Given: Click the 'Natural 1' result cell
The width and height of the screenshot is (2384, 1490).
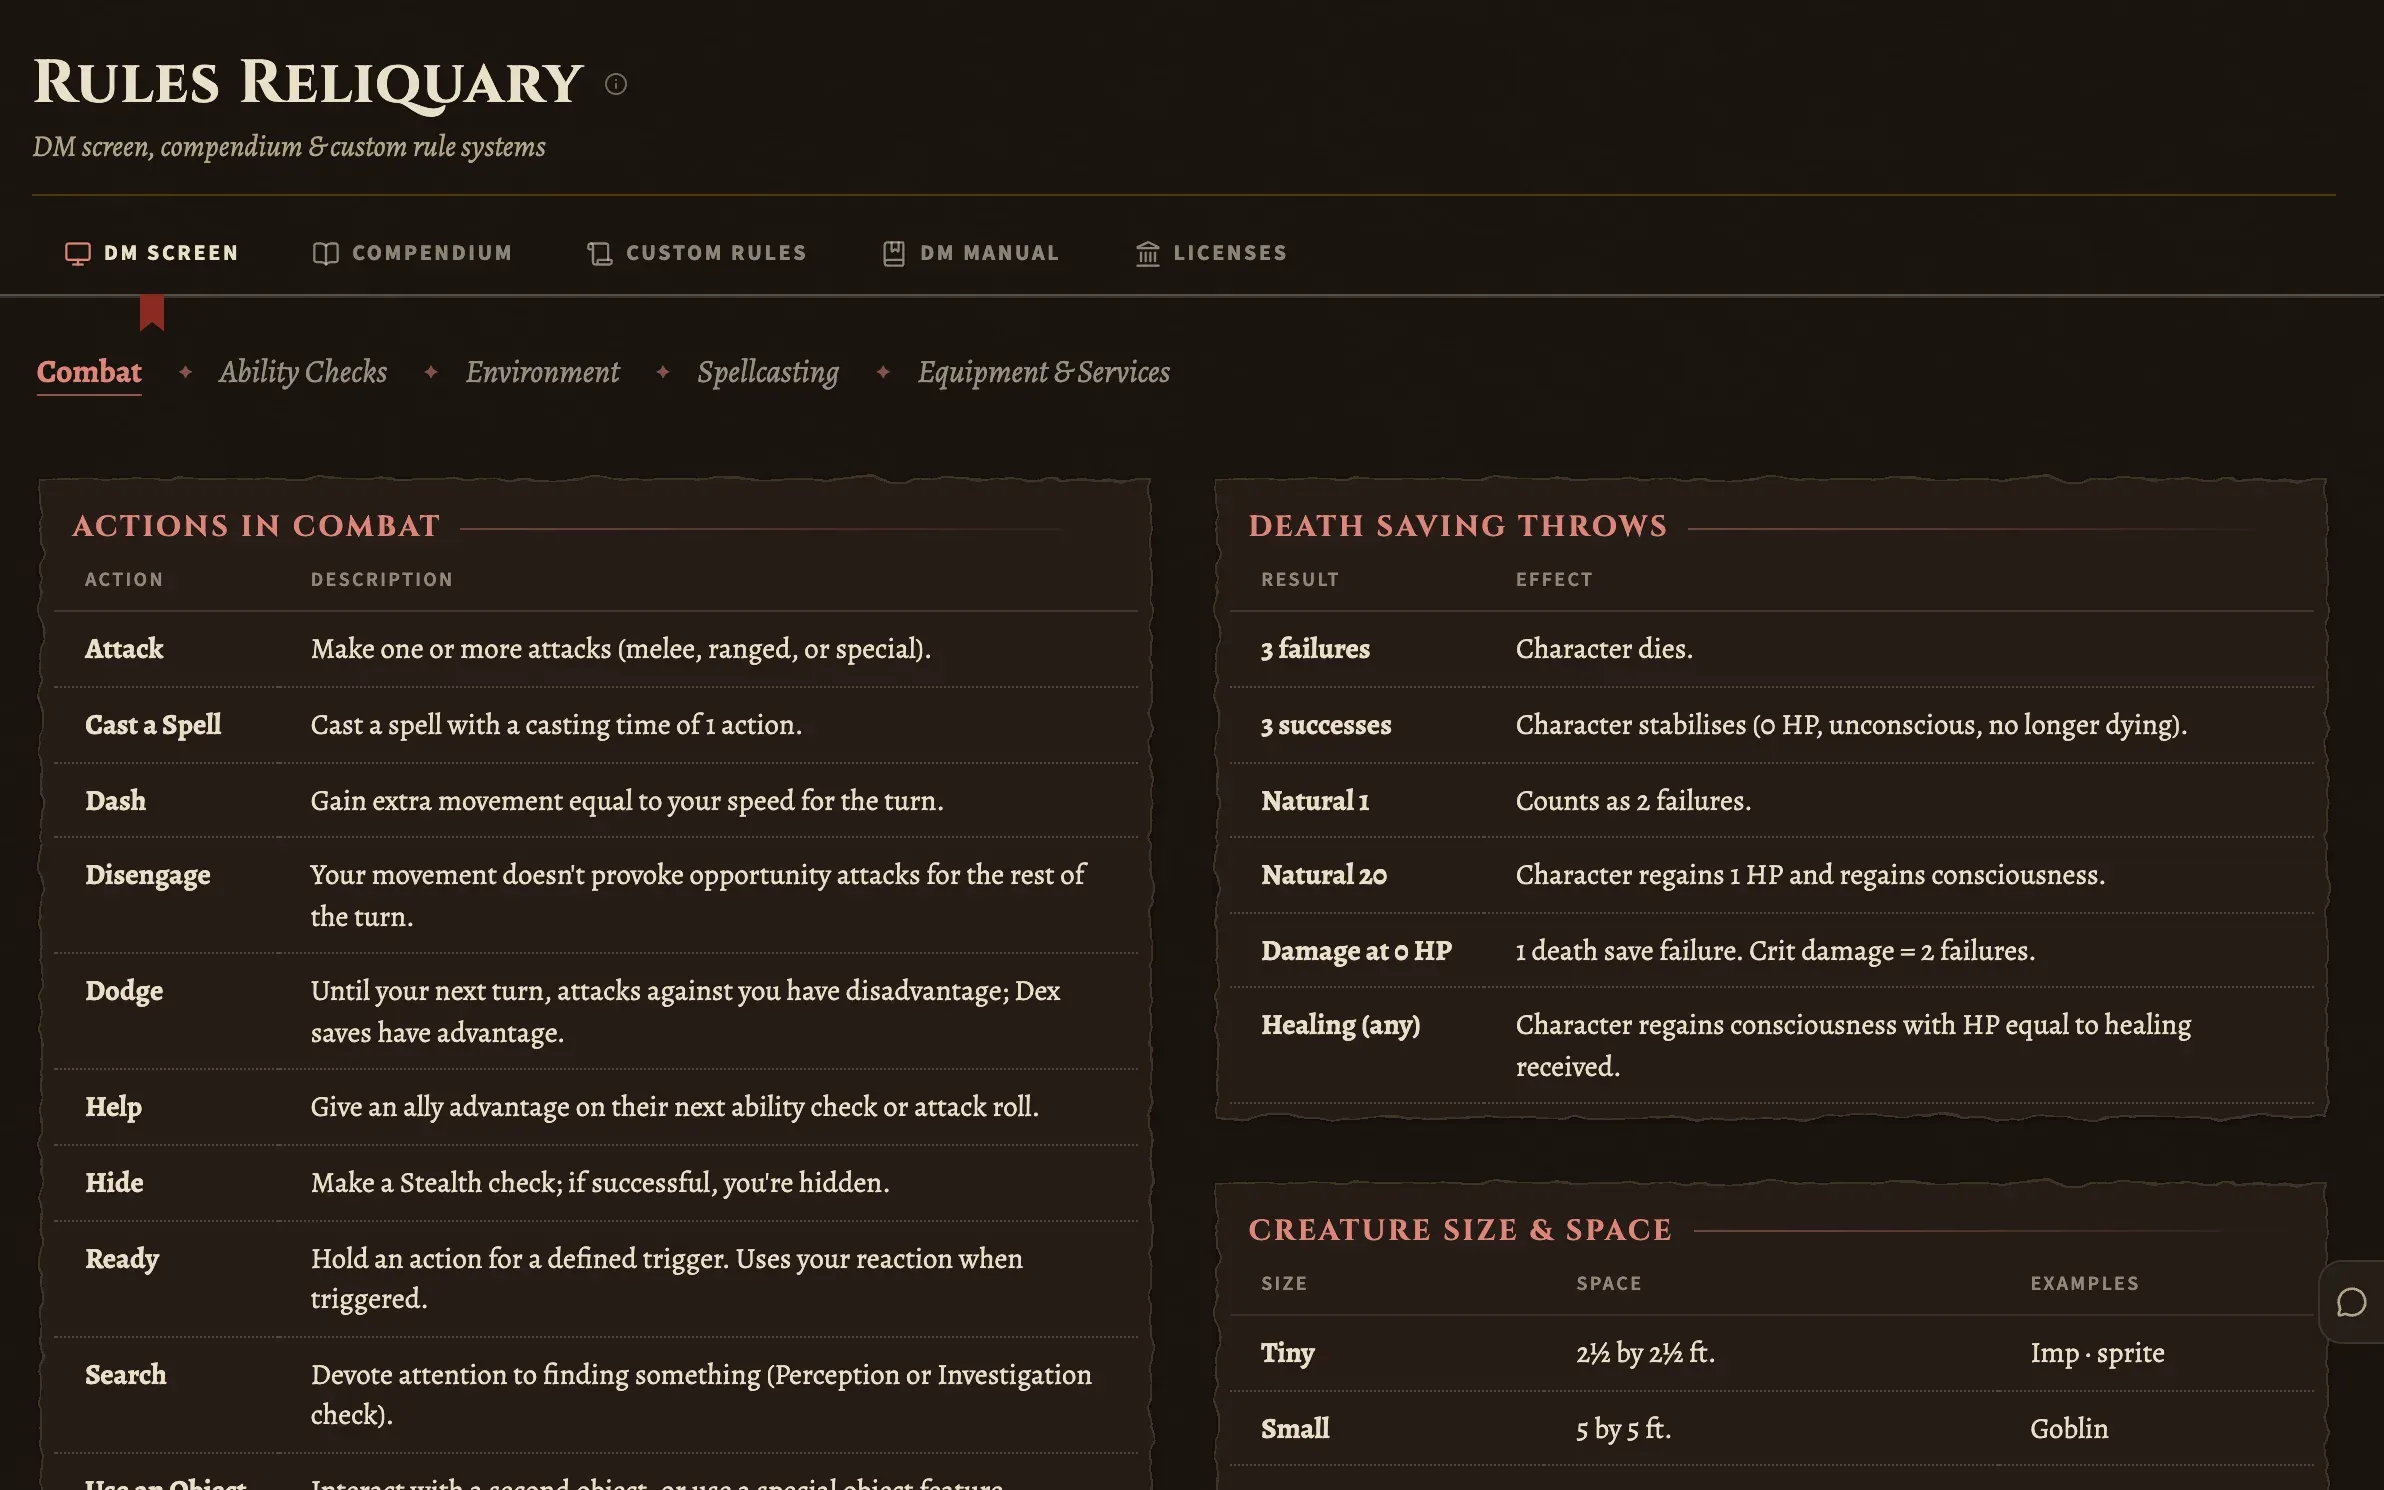Looking at the screenshot, I should tap(1315, 801).
